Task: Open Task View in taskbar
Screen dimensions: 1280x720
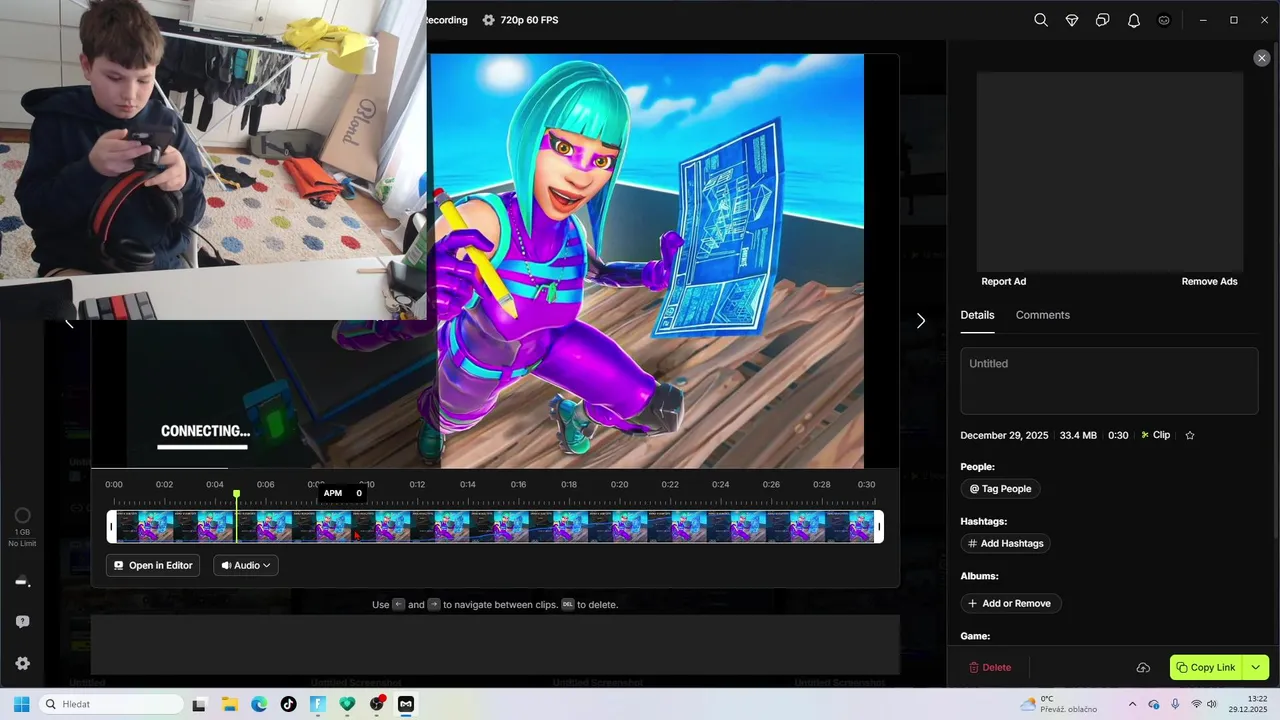Action: click(x=199, y=704)
